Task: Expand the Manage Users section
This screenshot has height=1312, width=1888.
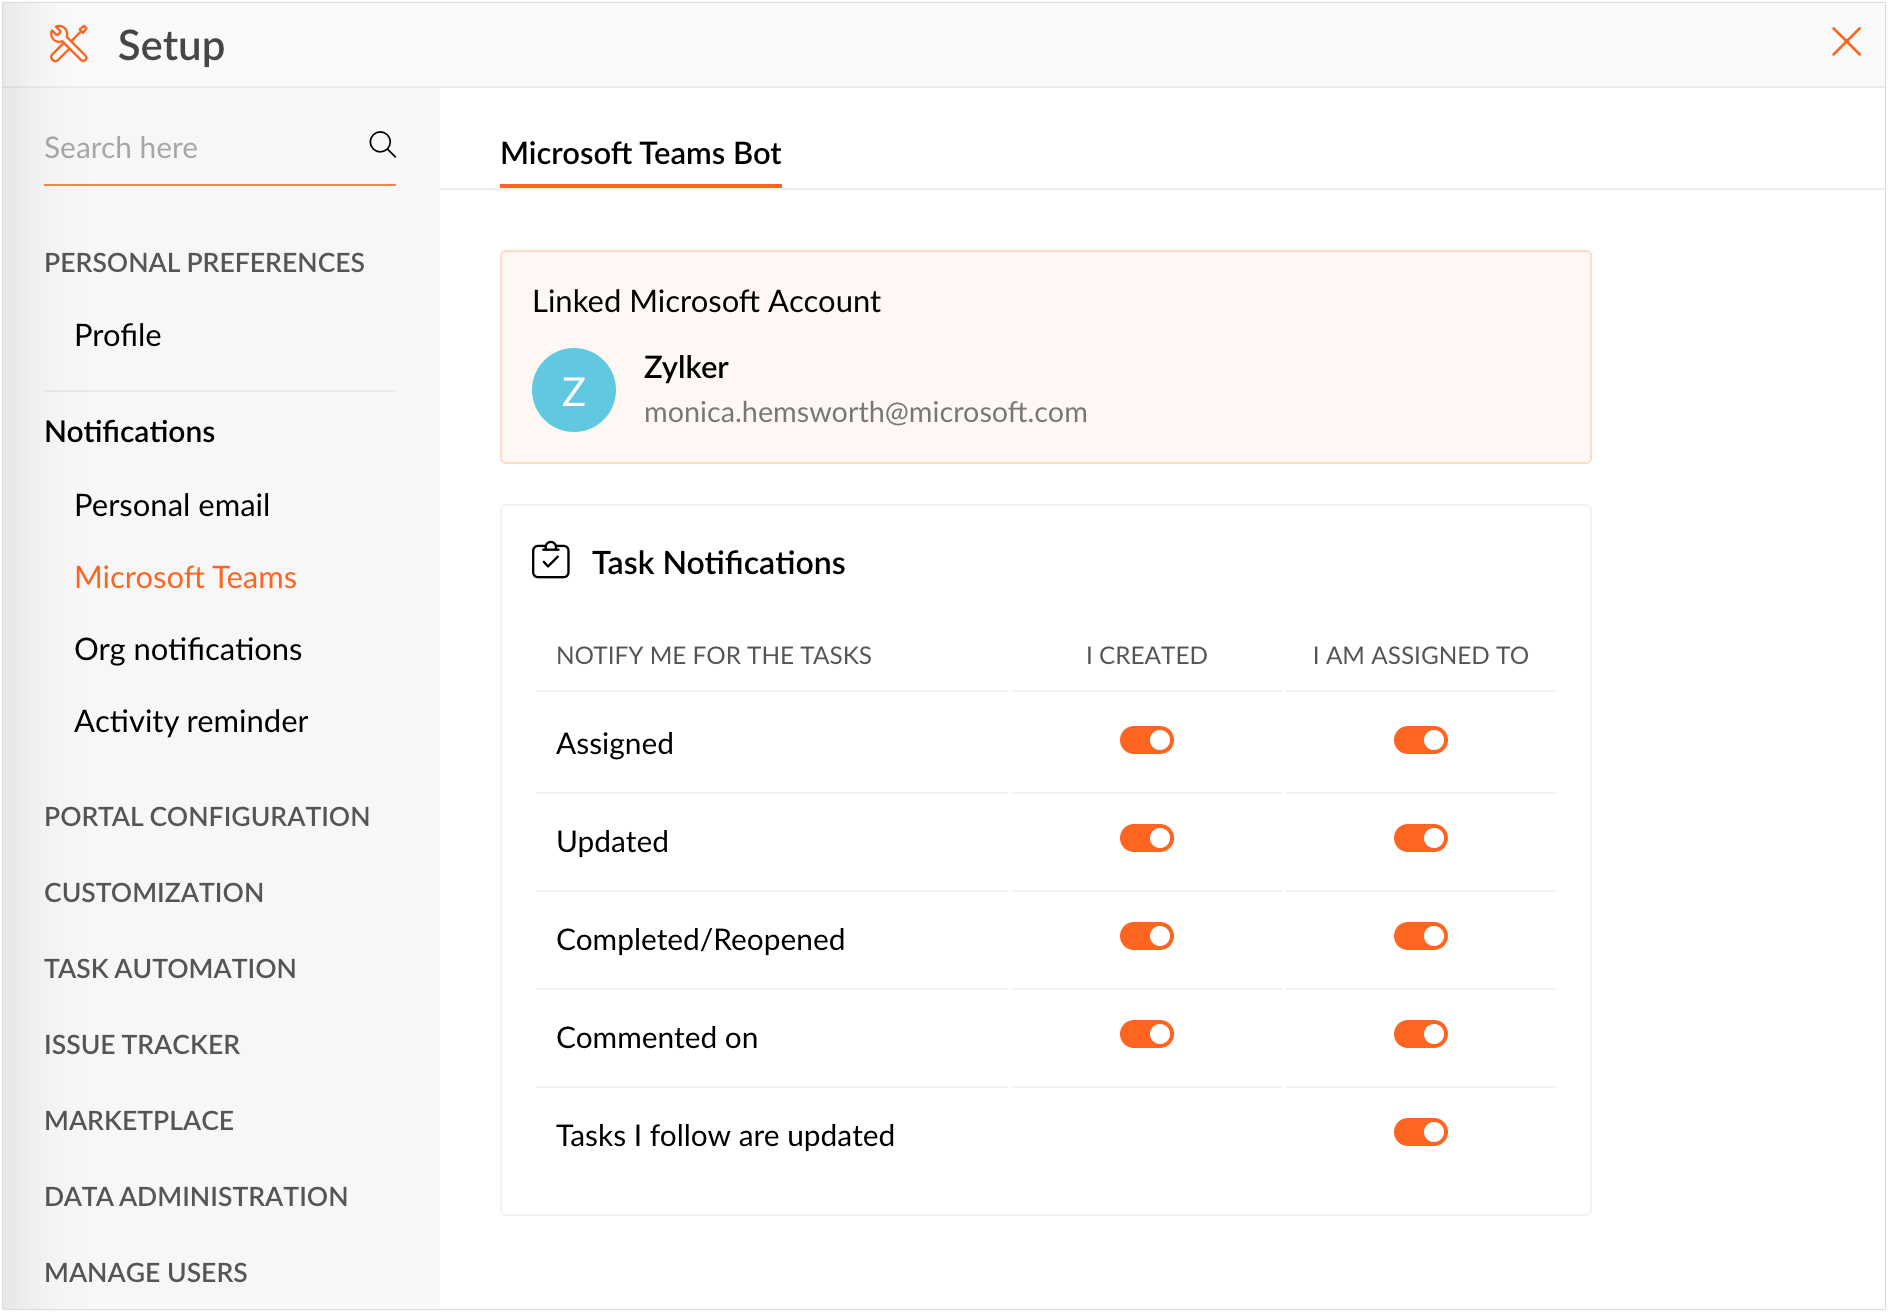Action: pos(146,1272)
